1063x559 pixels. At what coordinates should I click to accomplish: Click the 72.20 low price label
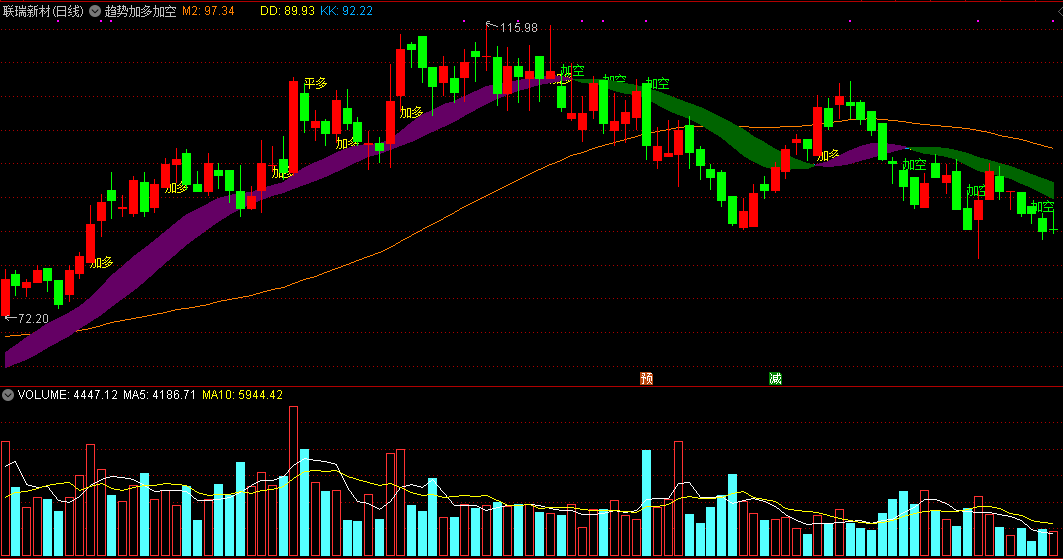[33, 318]
